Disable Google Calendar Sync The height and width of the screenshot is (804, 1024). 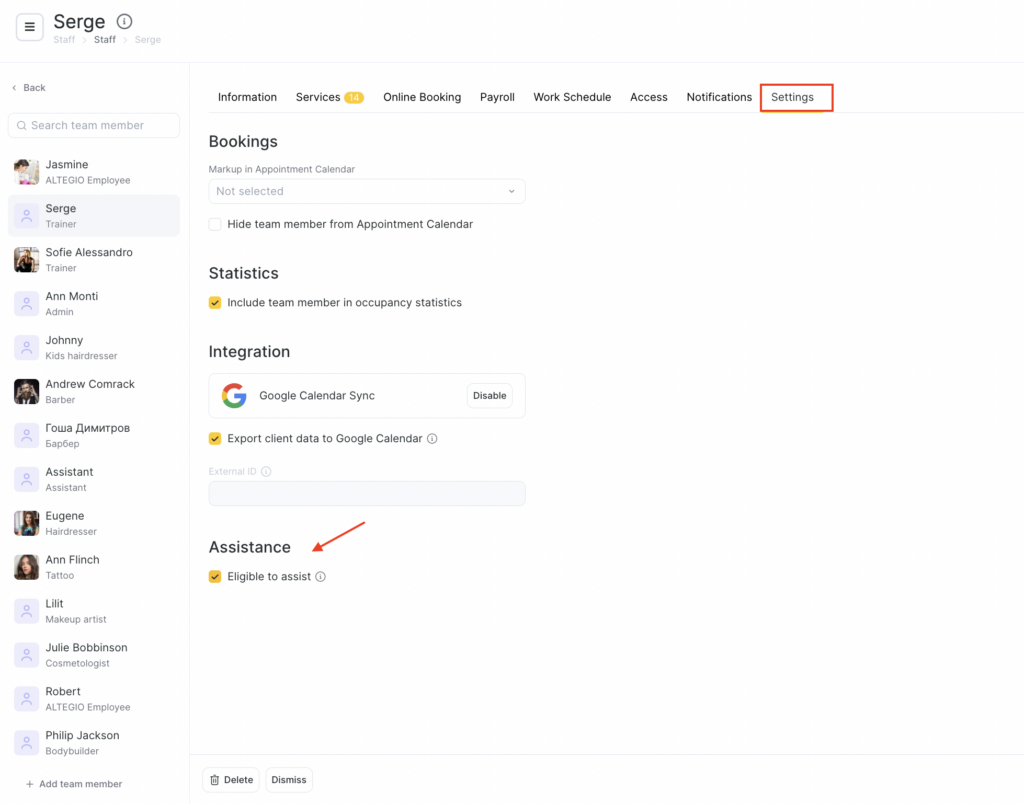coord(489,396)
